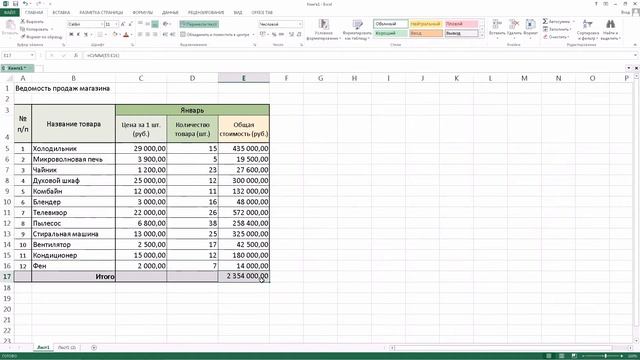
Task: Open Format as Table menu
Action: [x=357, y=29]
